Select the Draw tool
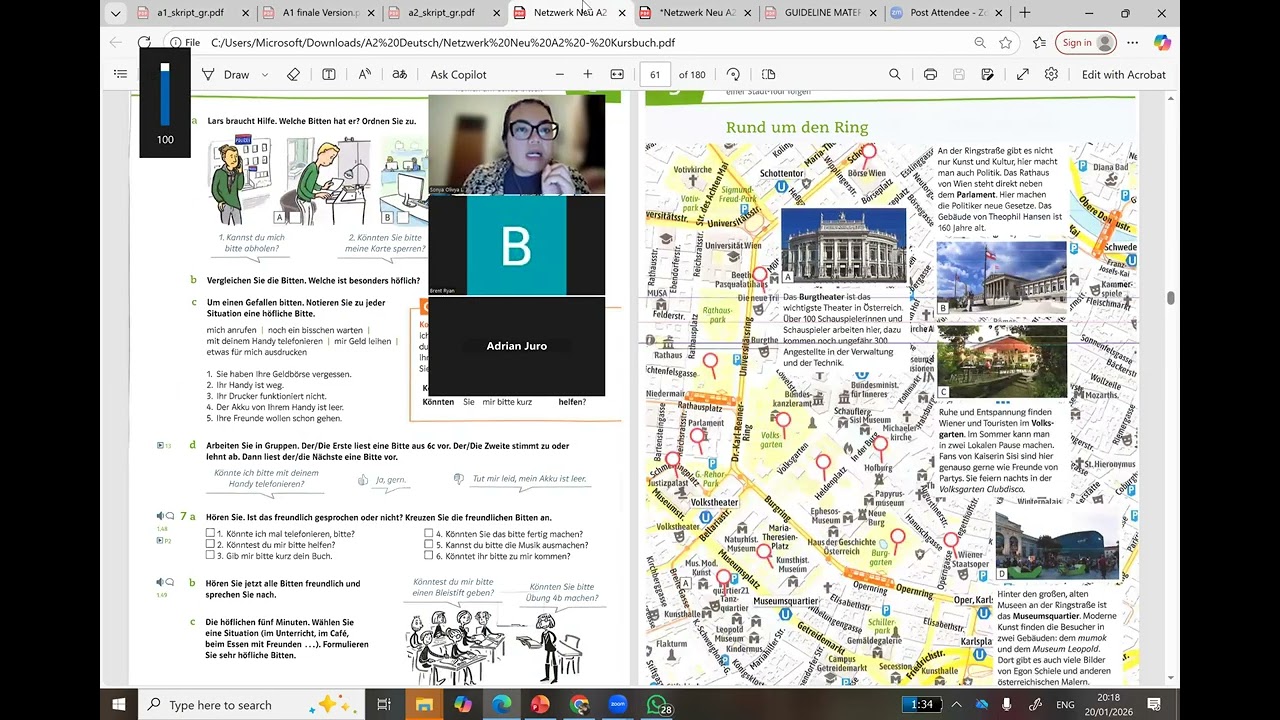 point(227,74)
